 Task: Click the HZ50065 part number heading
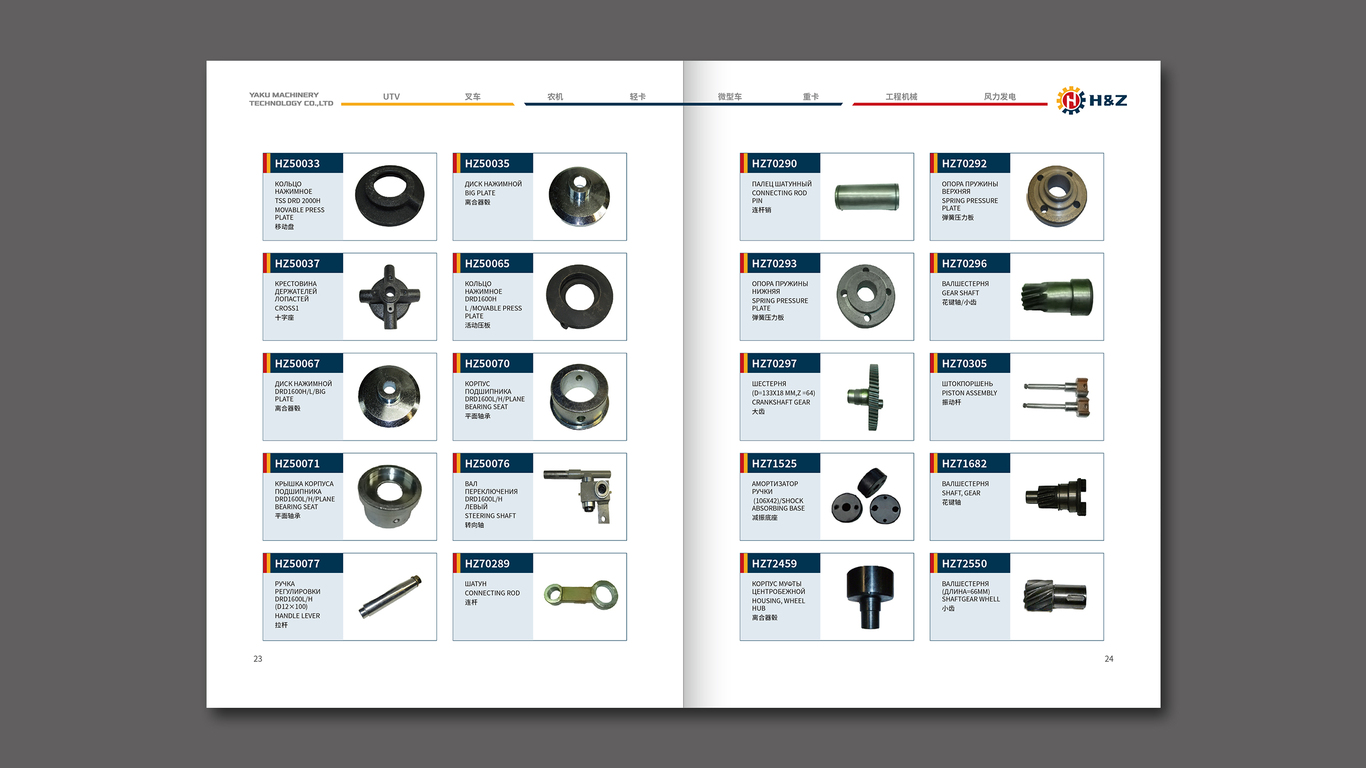click(x=487, y=263)
